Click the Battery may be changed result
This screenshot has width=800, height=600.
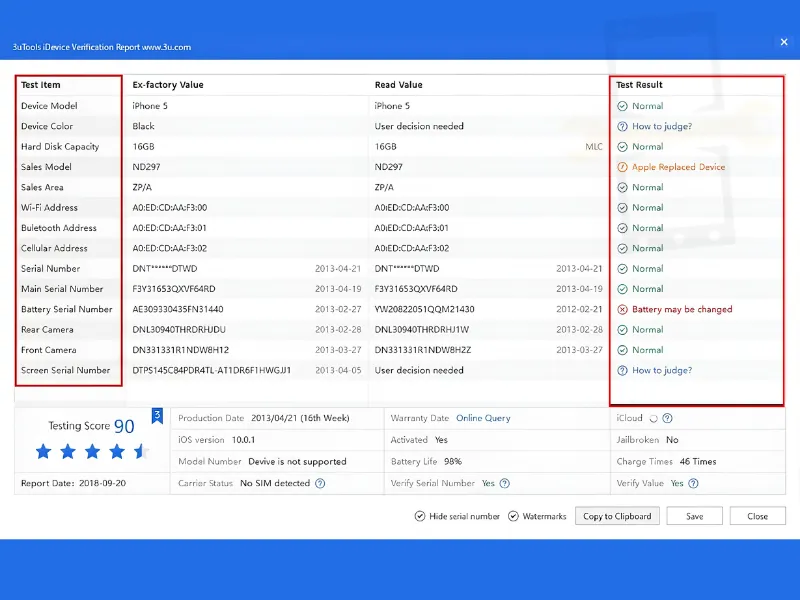[682, 309]
